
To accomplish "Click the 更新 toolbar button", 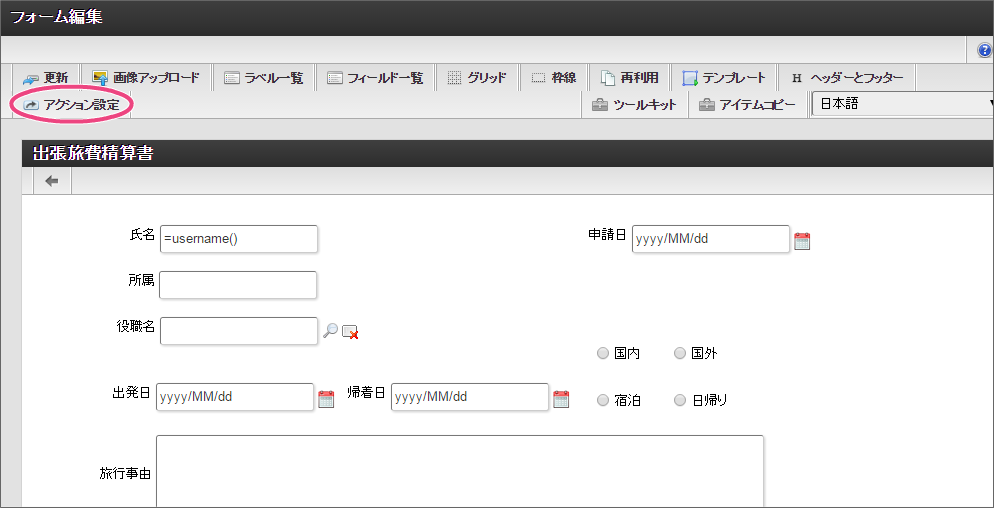I will pos(46,78).
